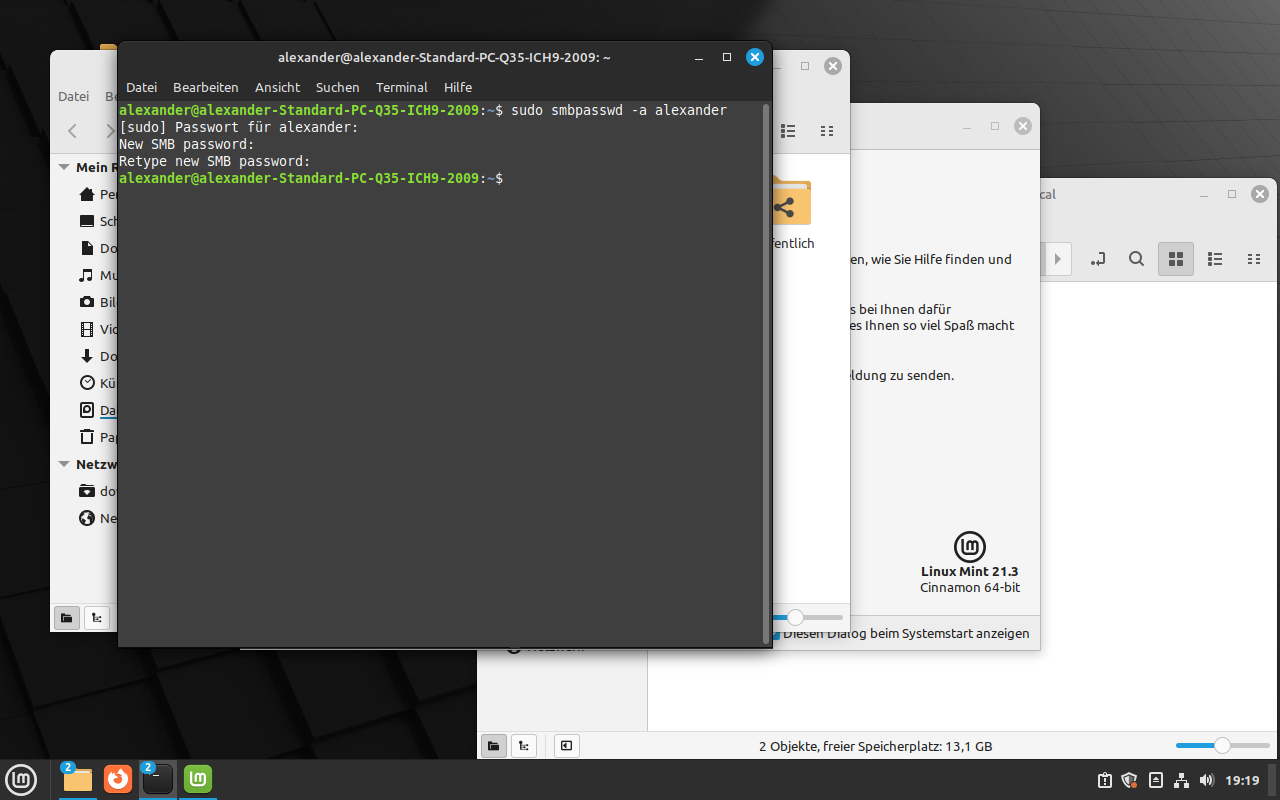The width and height of the screenshot is (1280, 800).
Task: Open Datei menu of the leftmost file manager
Action: click(73, 97)
